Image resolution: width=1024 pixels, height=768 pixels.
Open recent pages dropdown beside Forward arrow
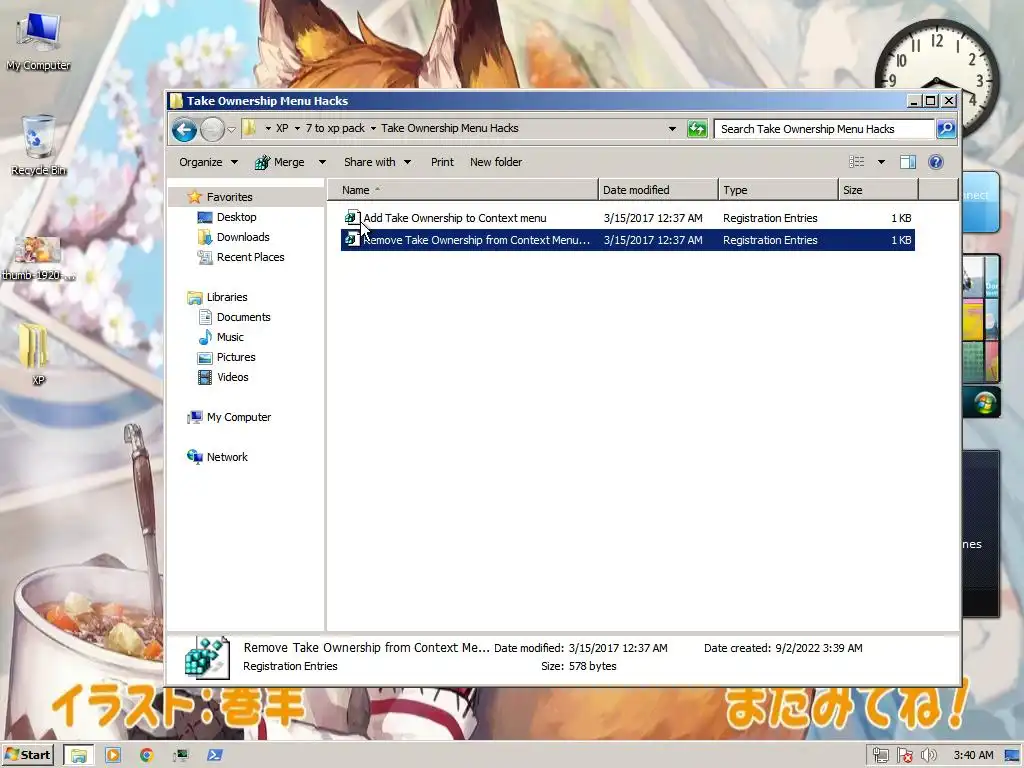tap(231, 129)
